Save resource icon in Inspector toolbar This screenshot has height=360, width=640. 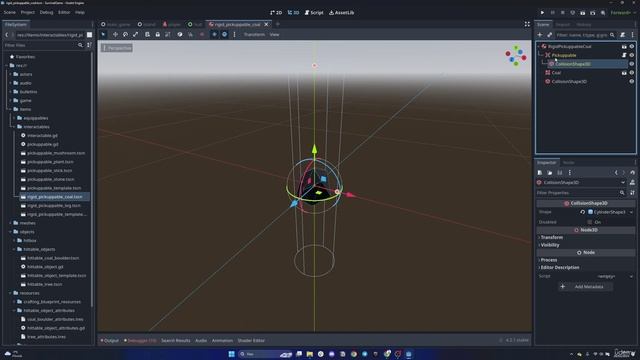pyautogui.click(x=560, y=173)
